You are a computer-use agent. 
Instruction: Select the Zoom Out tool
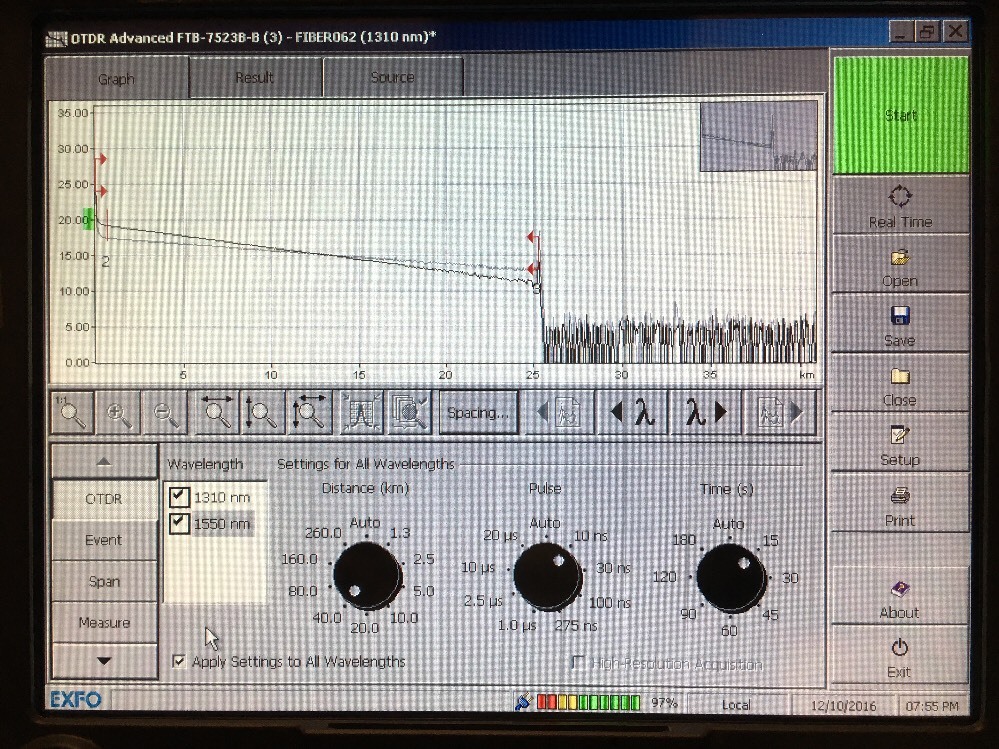pyautogui.click(x=165, y=411)
